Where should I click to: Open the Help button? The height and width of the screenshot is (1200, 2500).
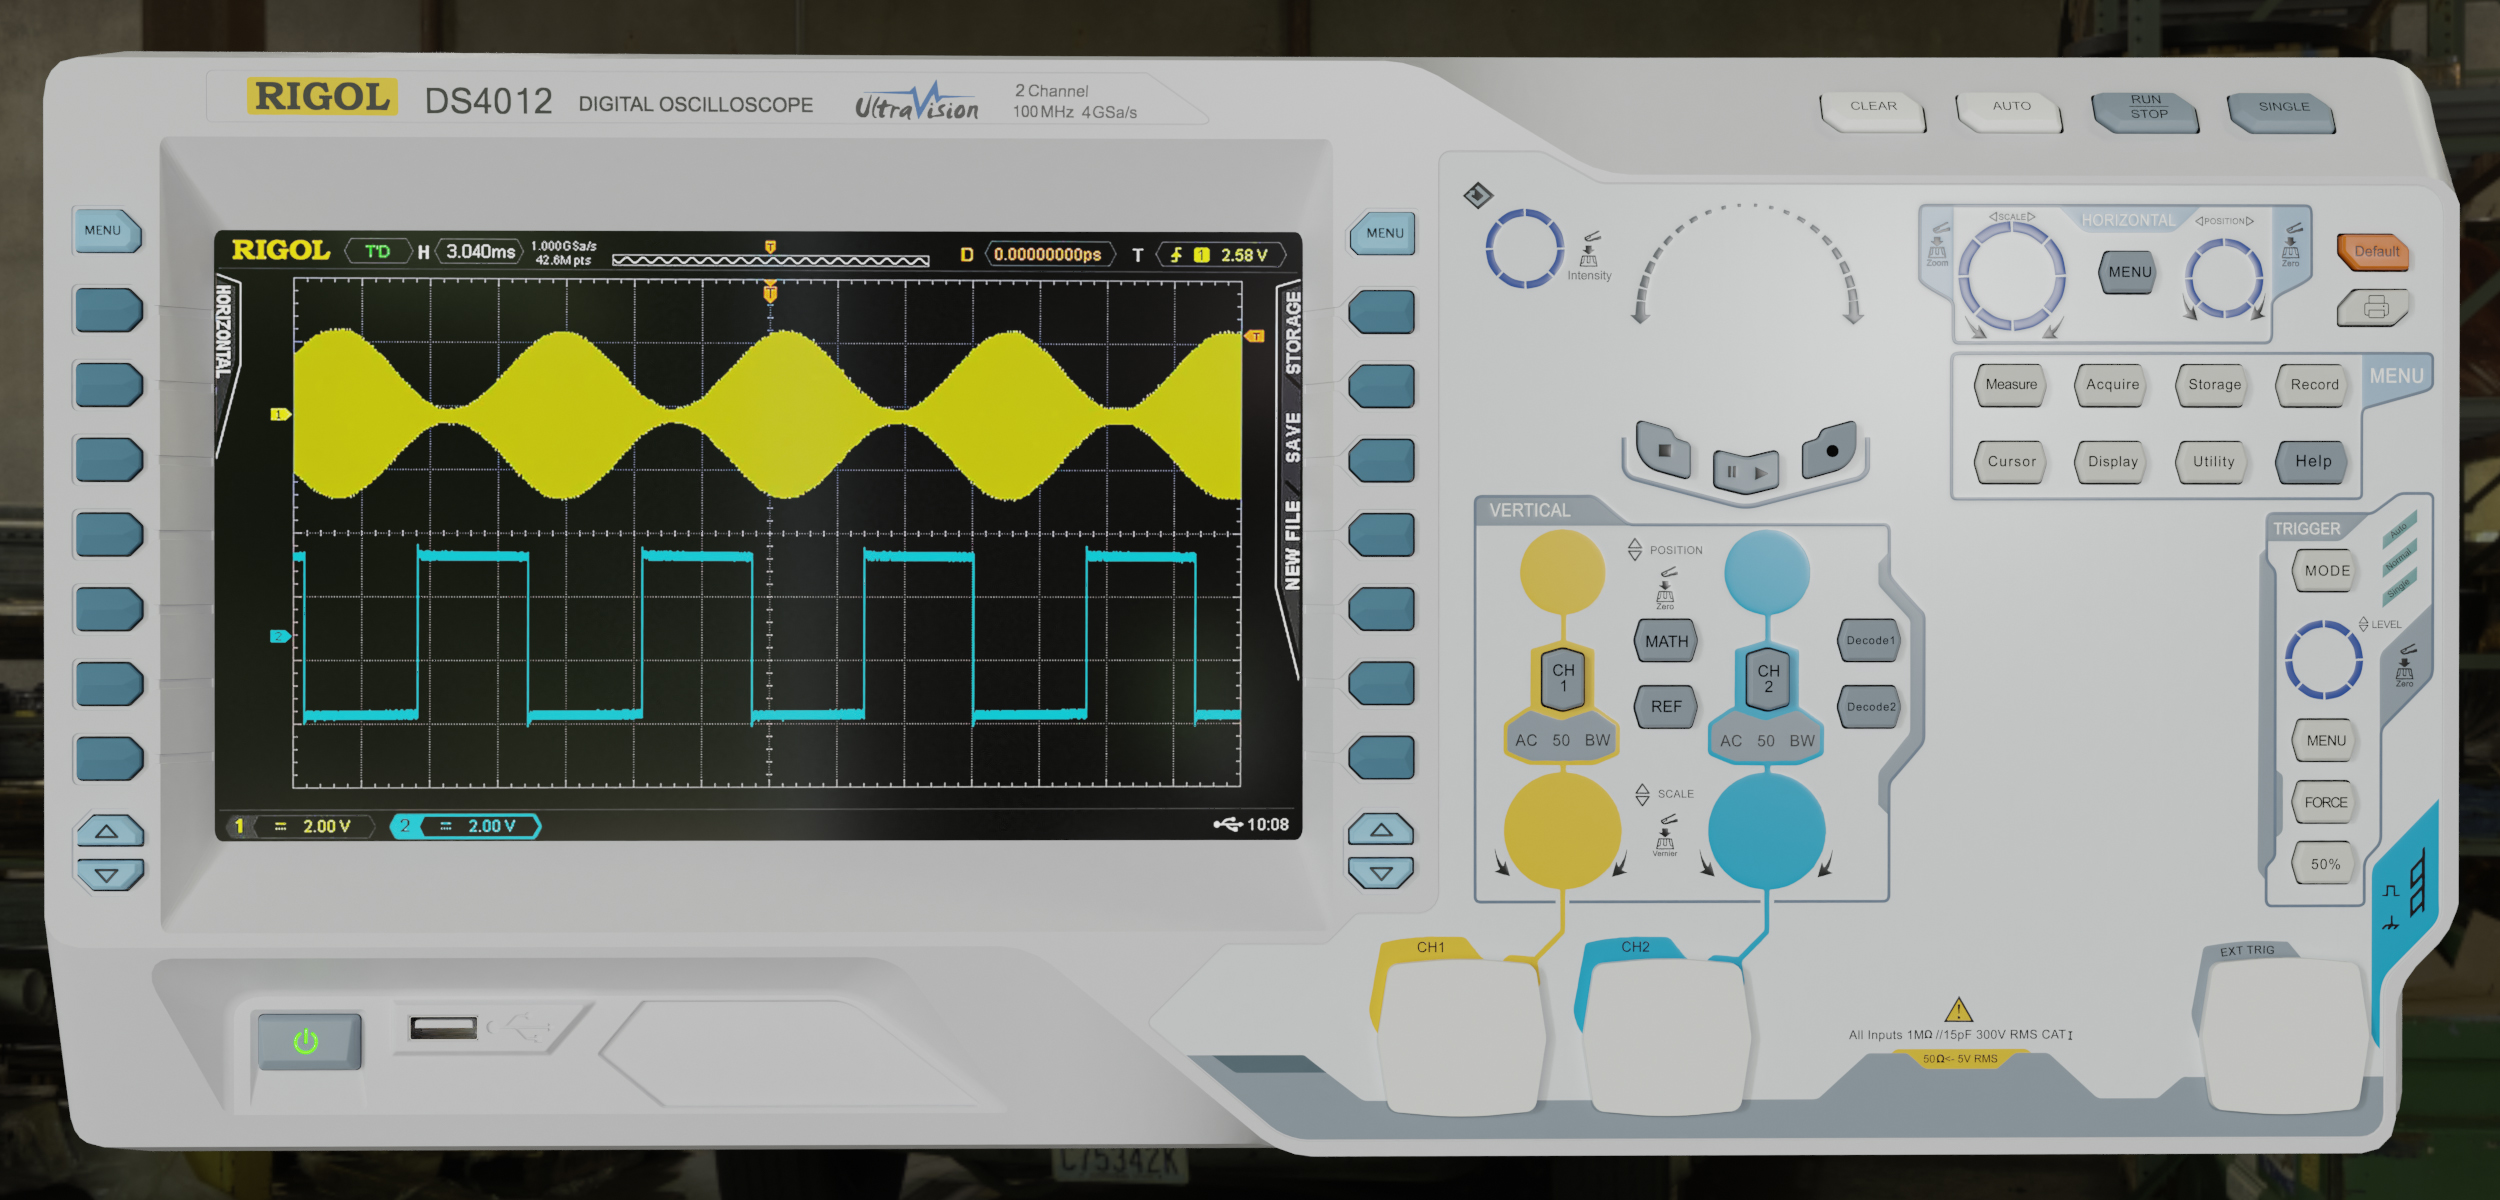2313,462
